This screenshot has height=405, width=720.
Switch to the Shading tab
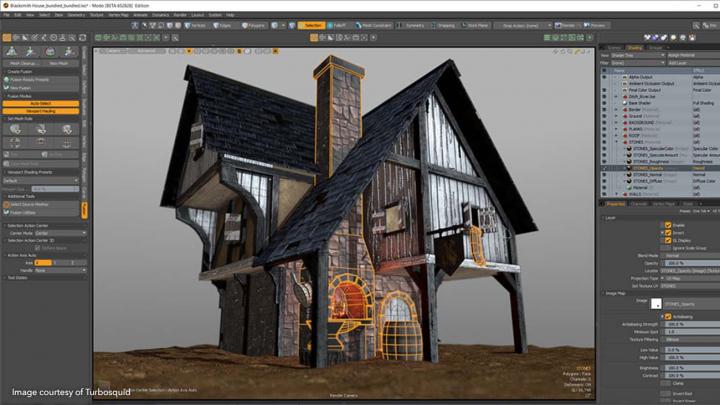coord(635,47)
